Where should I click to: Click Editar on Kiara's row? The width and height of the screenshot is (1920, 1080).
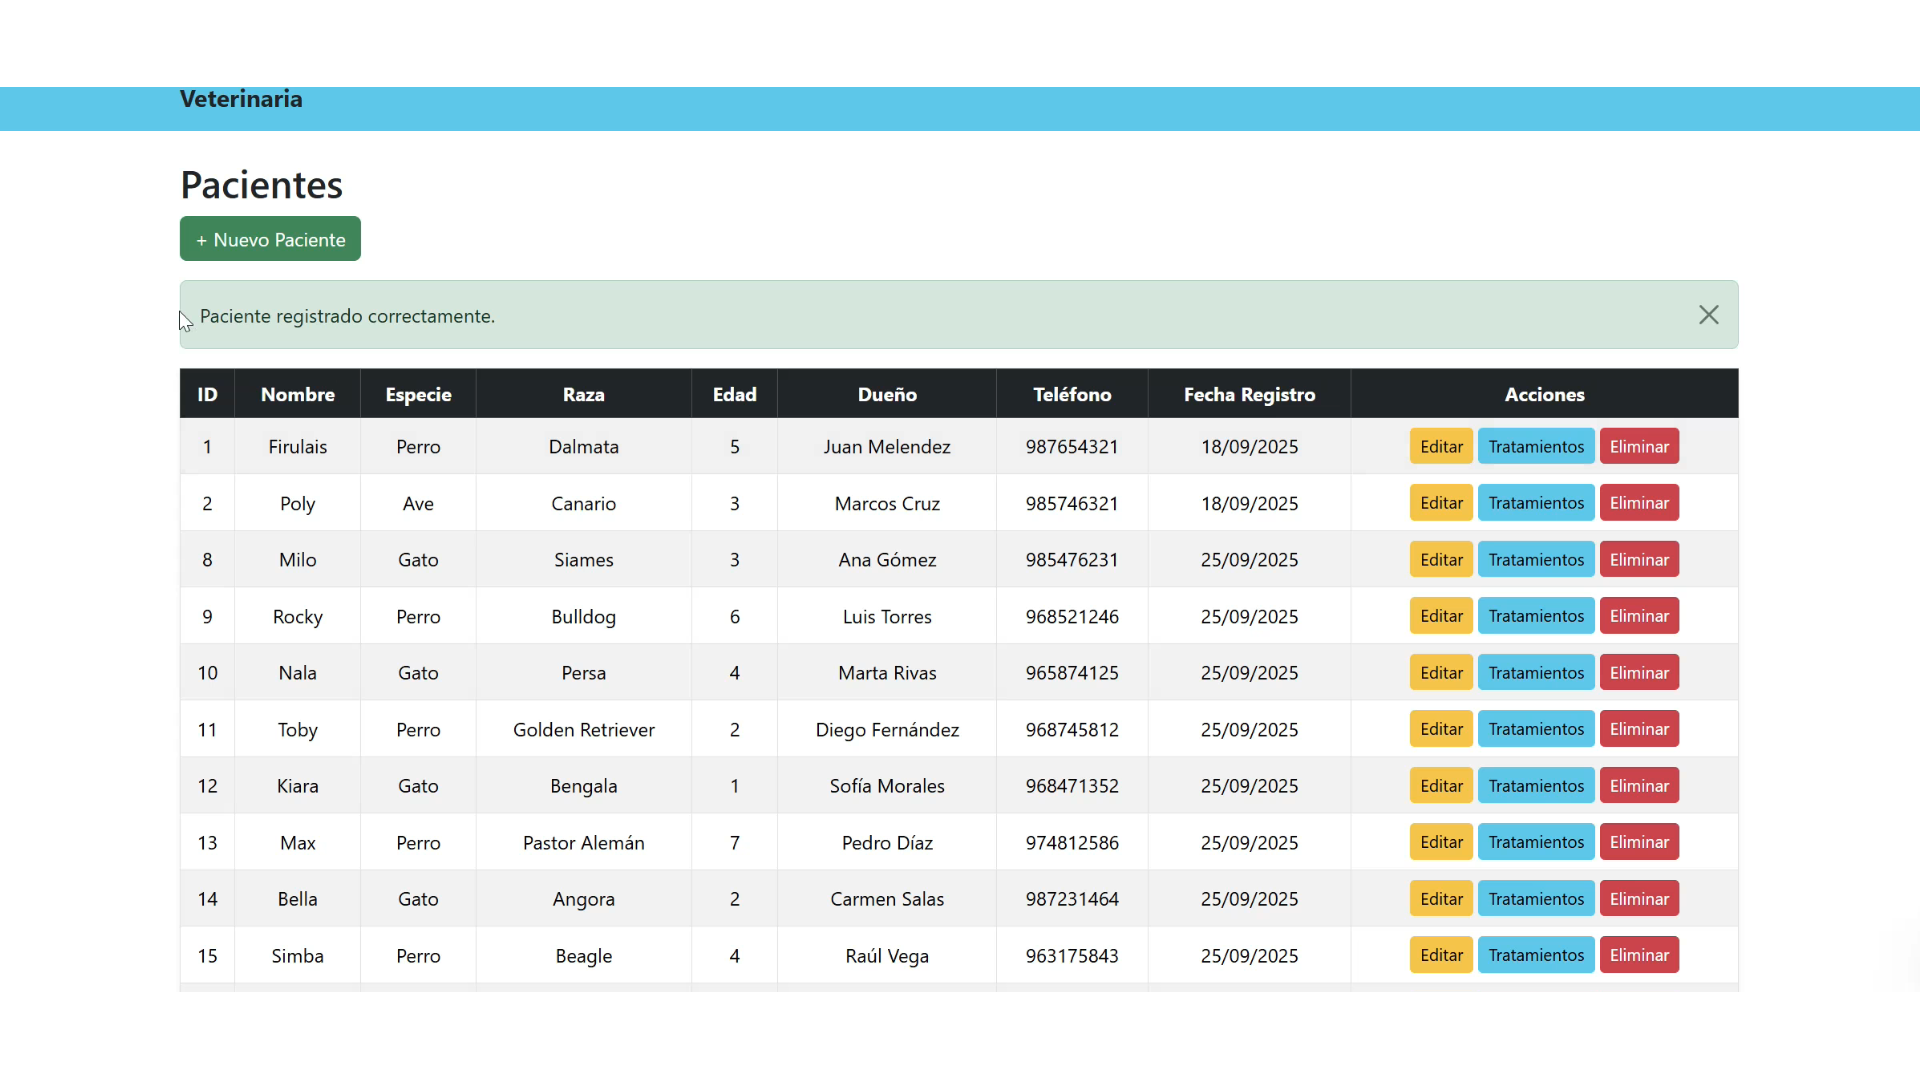[1441, 786]
